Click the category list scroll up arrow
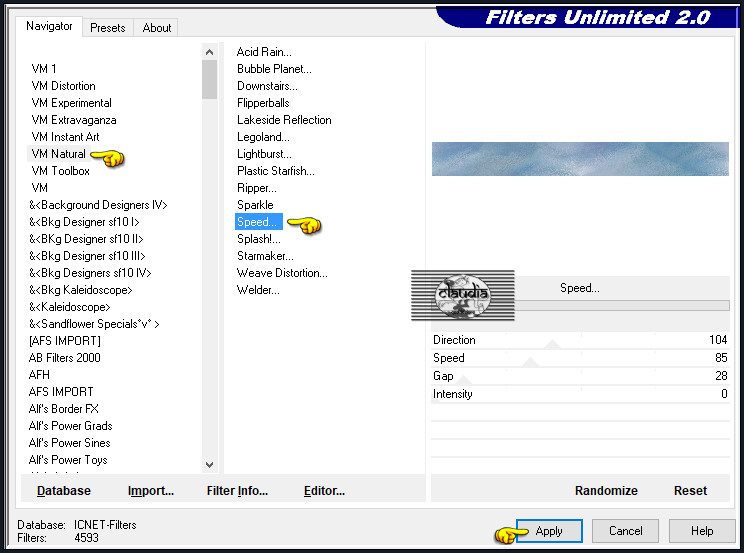 point(209,52)
